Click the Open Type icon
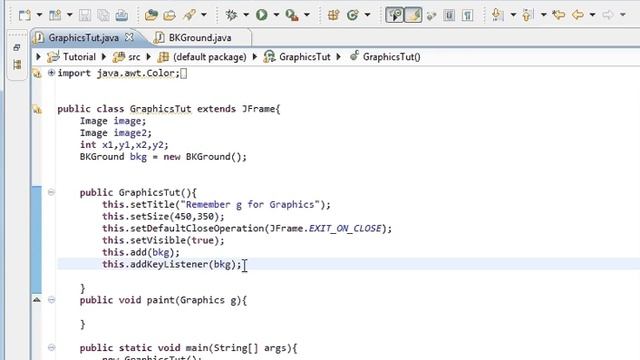Image resolution: width=640 pixels, height=360 pixels. tap(151, 15)
